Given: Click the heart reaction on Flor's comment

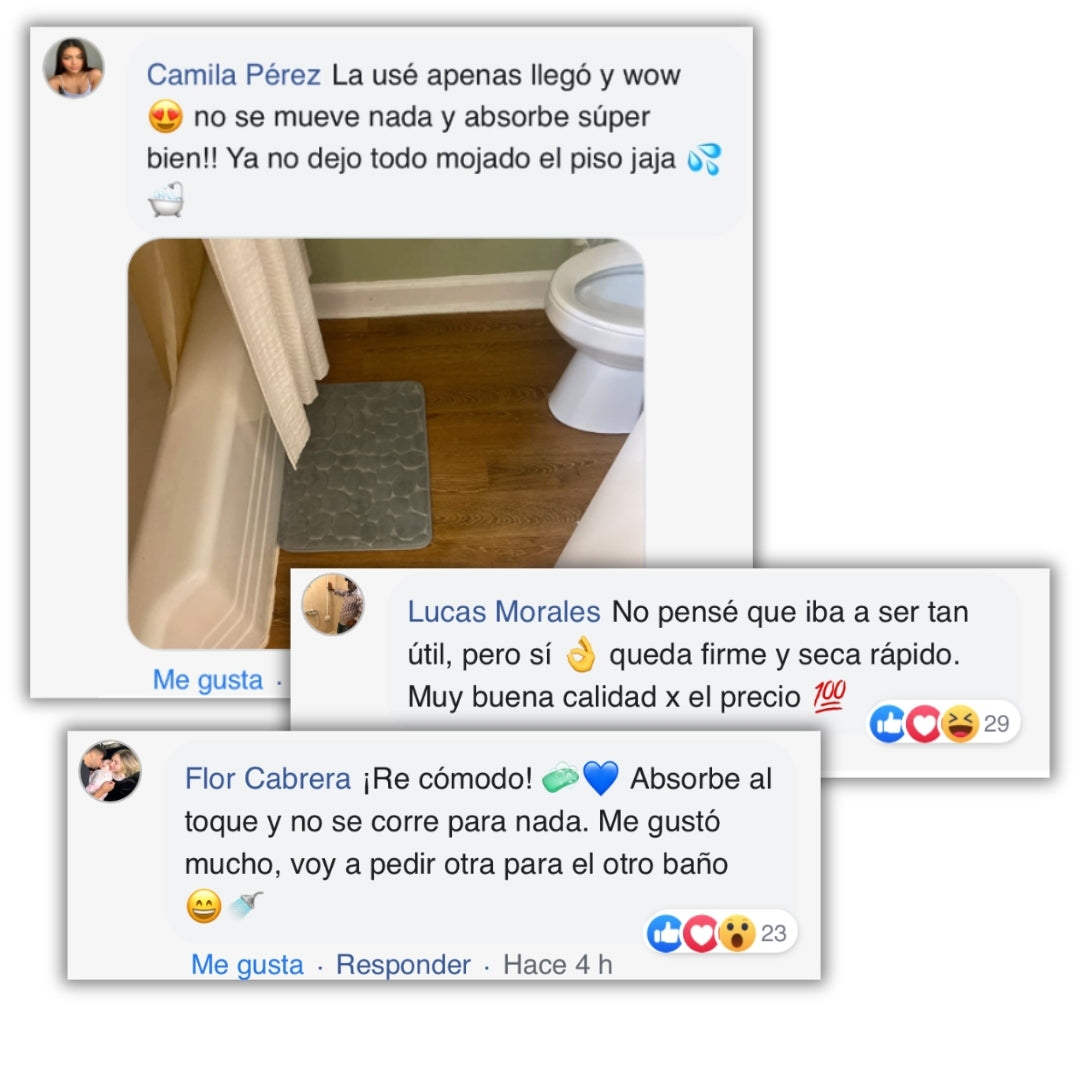Looking at the screenshot, I should pyautogui.click(x=701, y=933).
